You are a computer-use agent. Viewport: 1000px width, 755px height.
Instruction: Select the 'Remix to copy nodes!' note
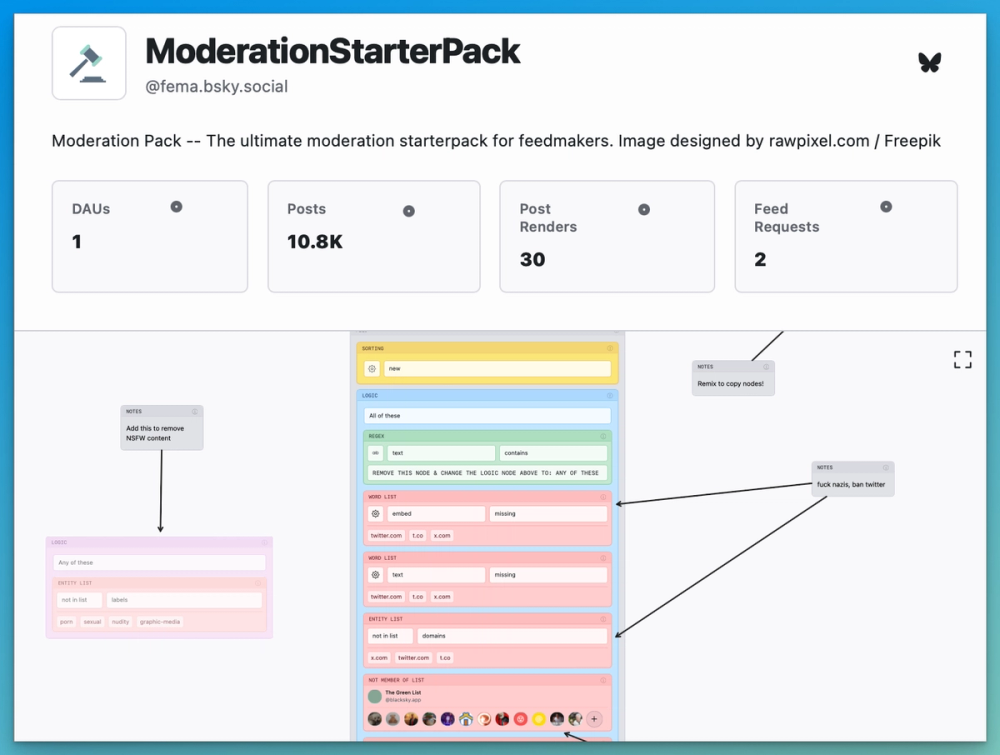click(x=733, y=378)
